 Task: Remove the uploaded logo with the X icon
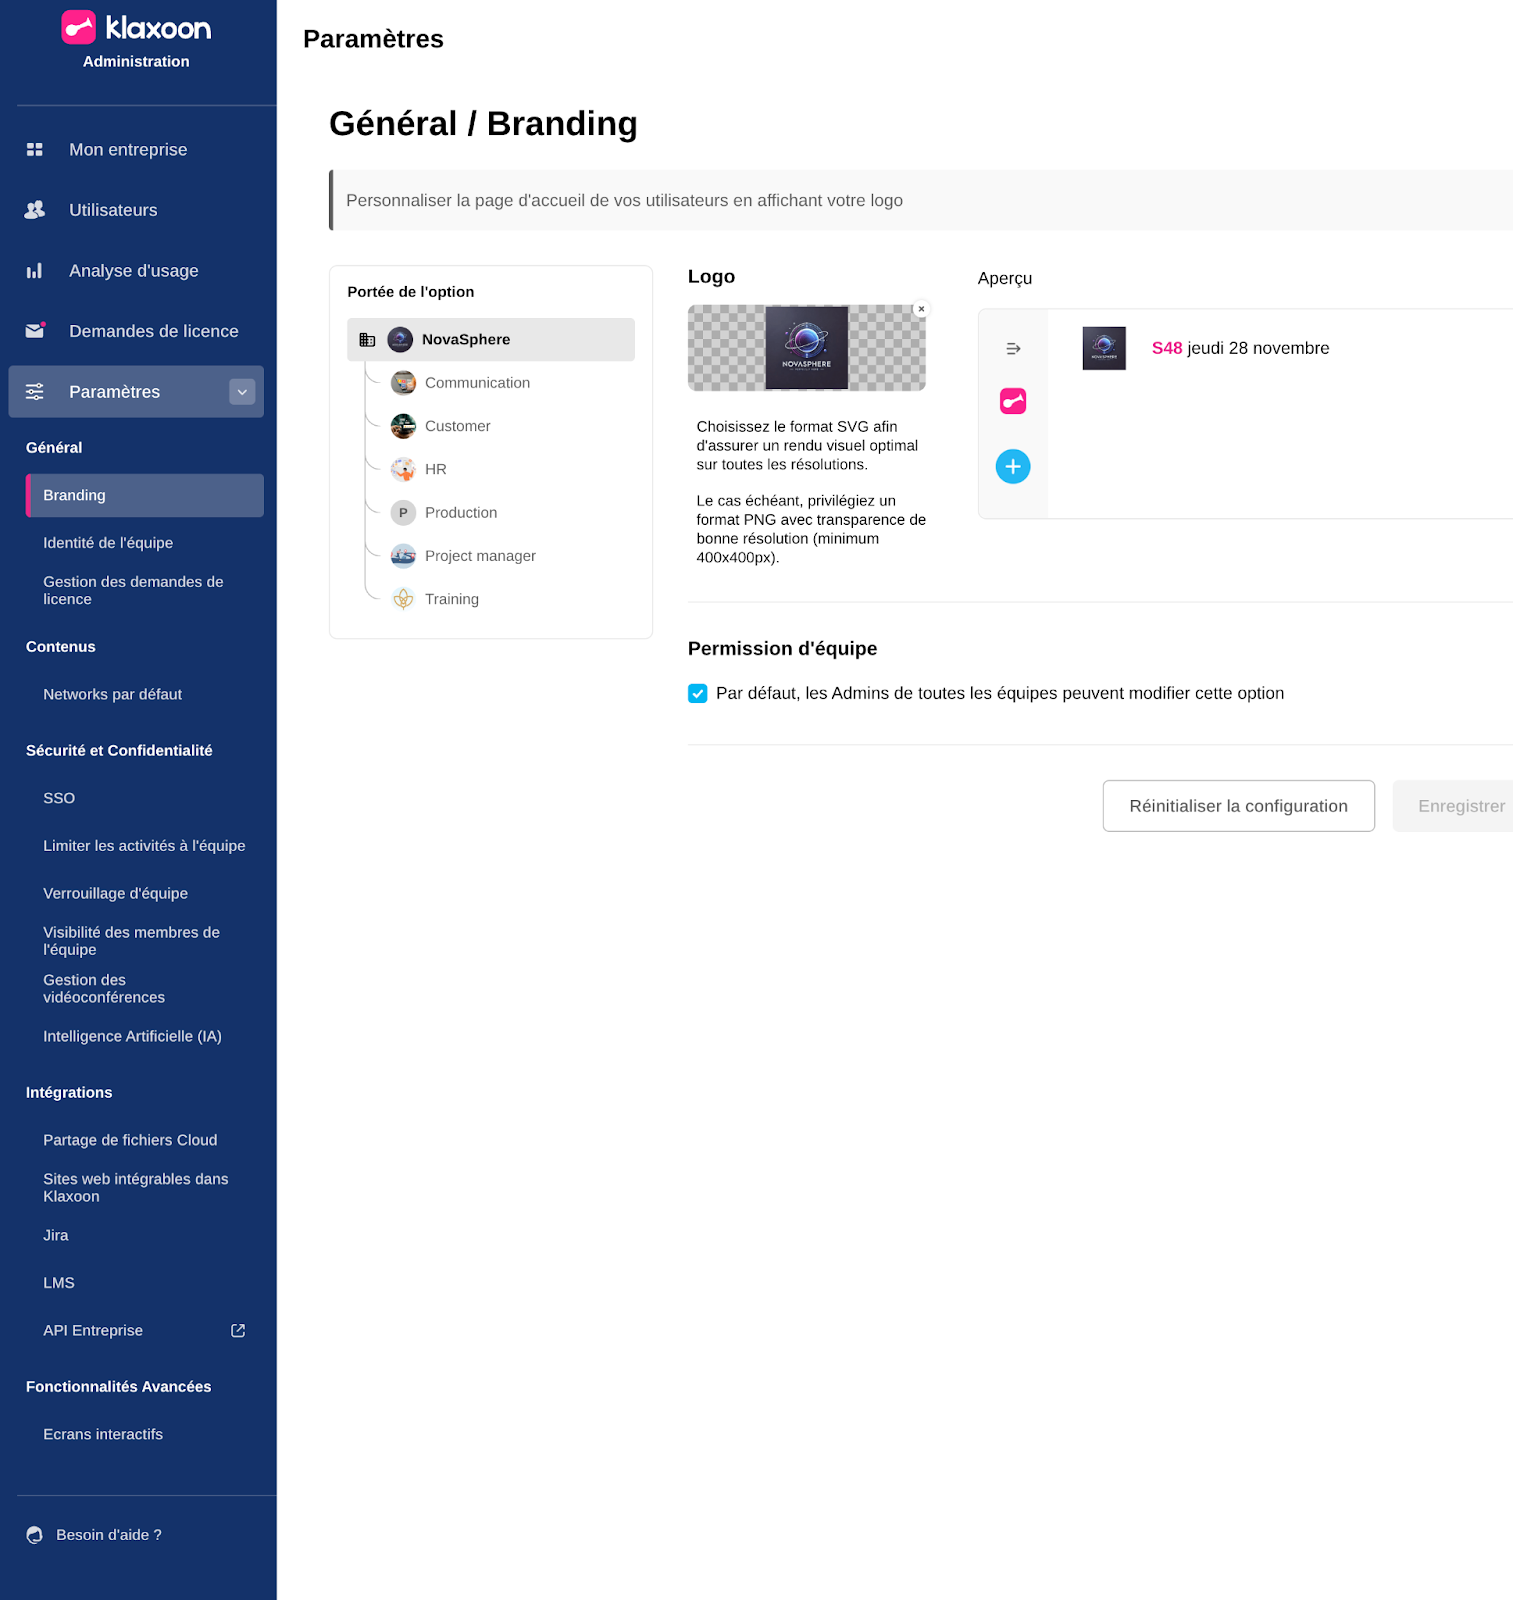[921, 309]
